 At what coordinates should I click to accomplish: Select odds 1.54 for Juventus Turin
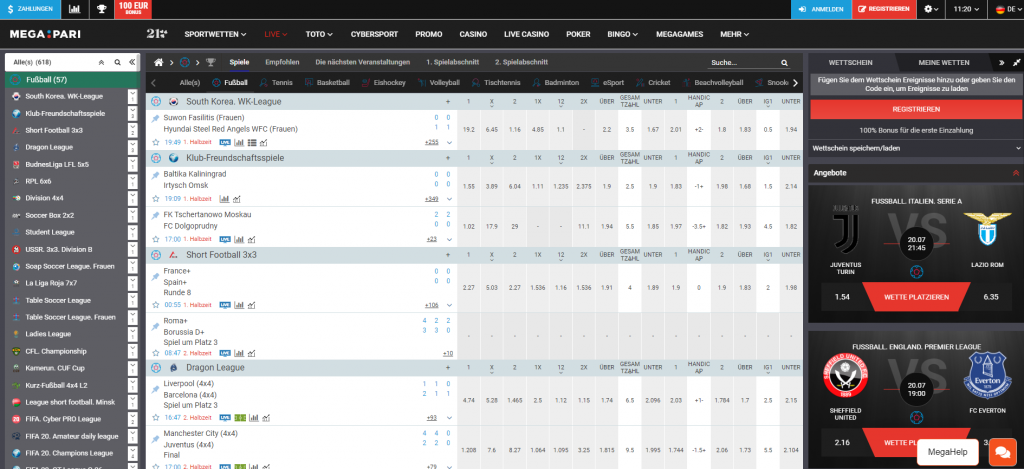point(844,297)
